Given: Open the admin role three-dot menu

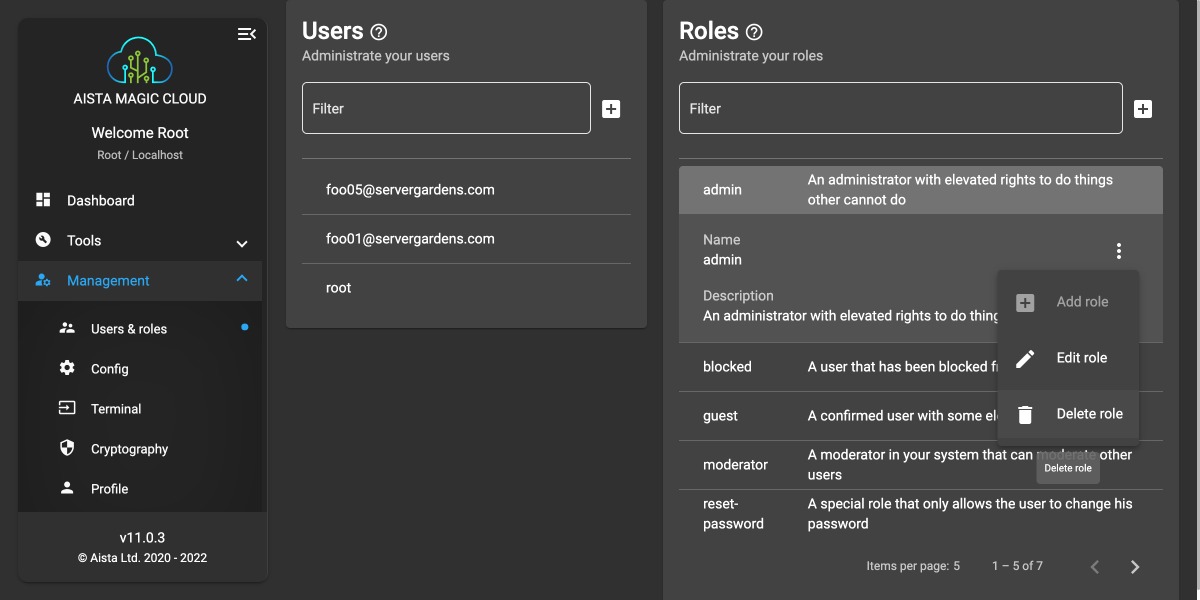Looking at the screenshot, I should tap(1119, 251).
